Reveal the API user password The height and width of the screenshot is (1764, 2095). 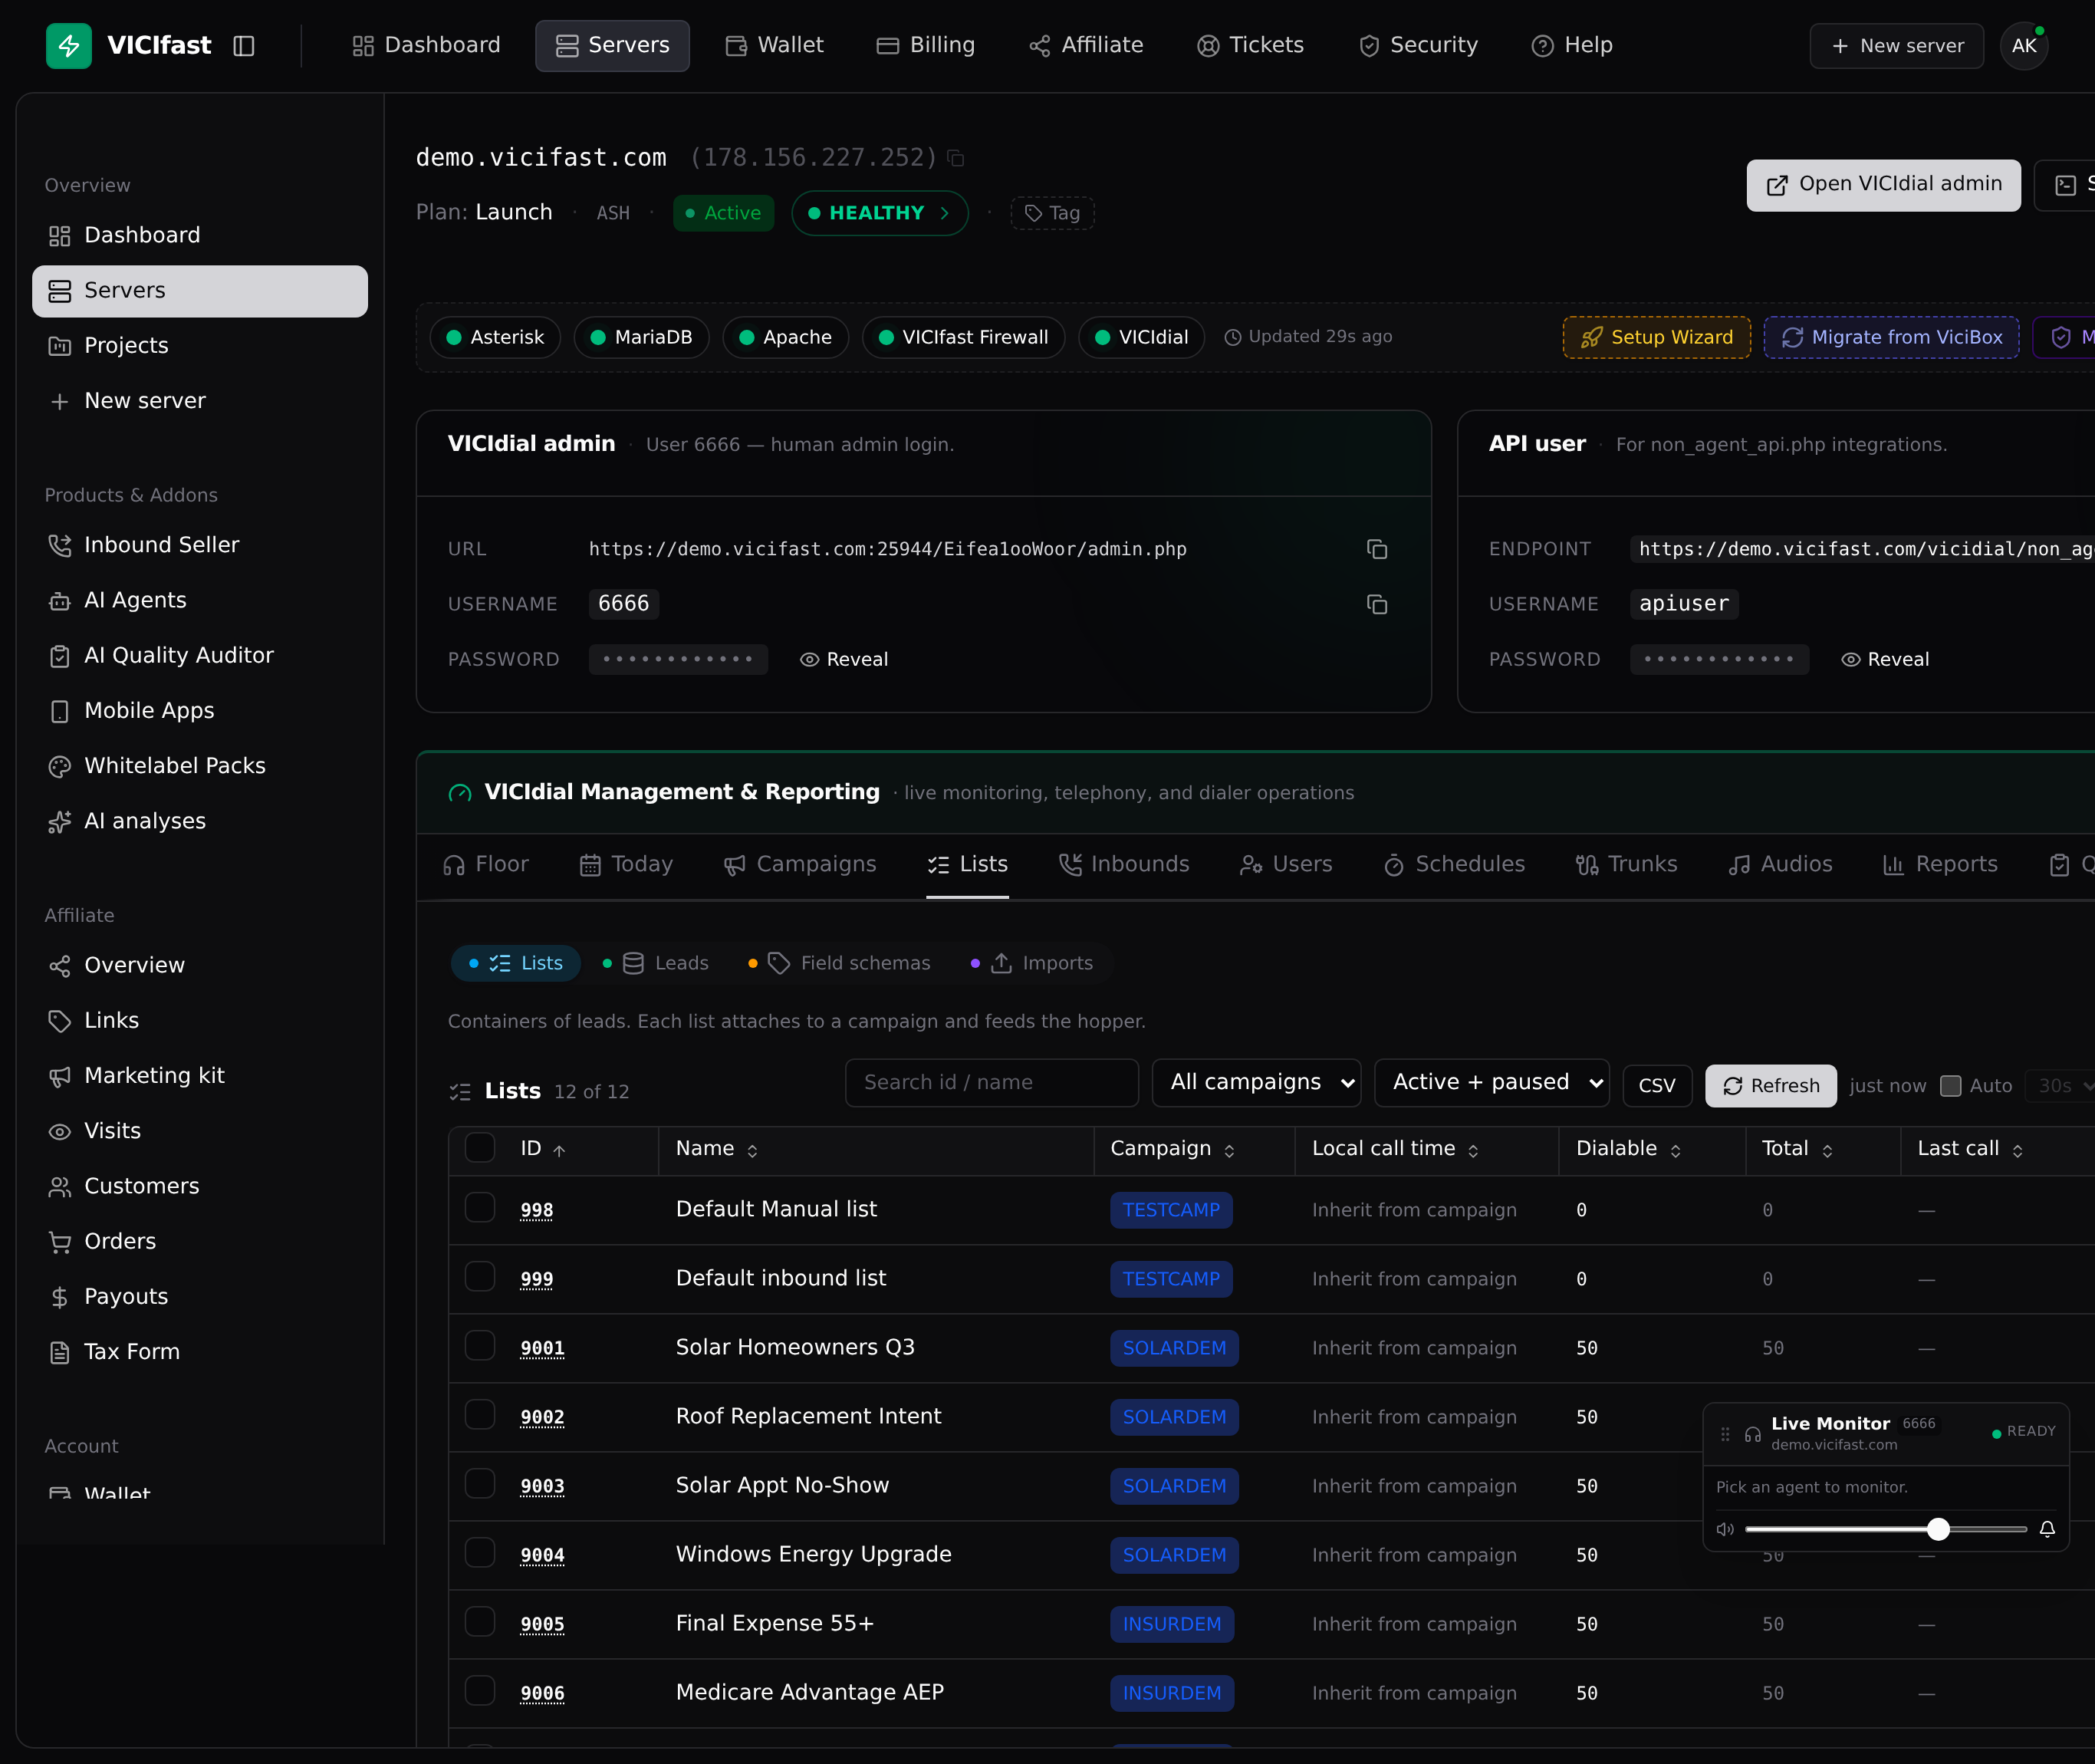1885,660
